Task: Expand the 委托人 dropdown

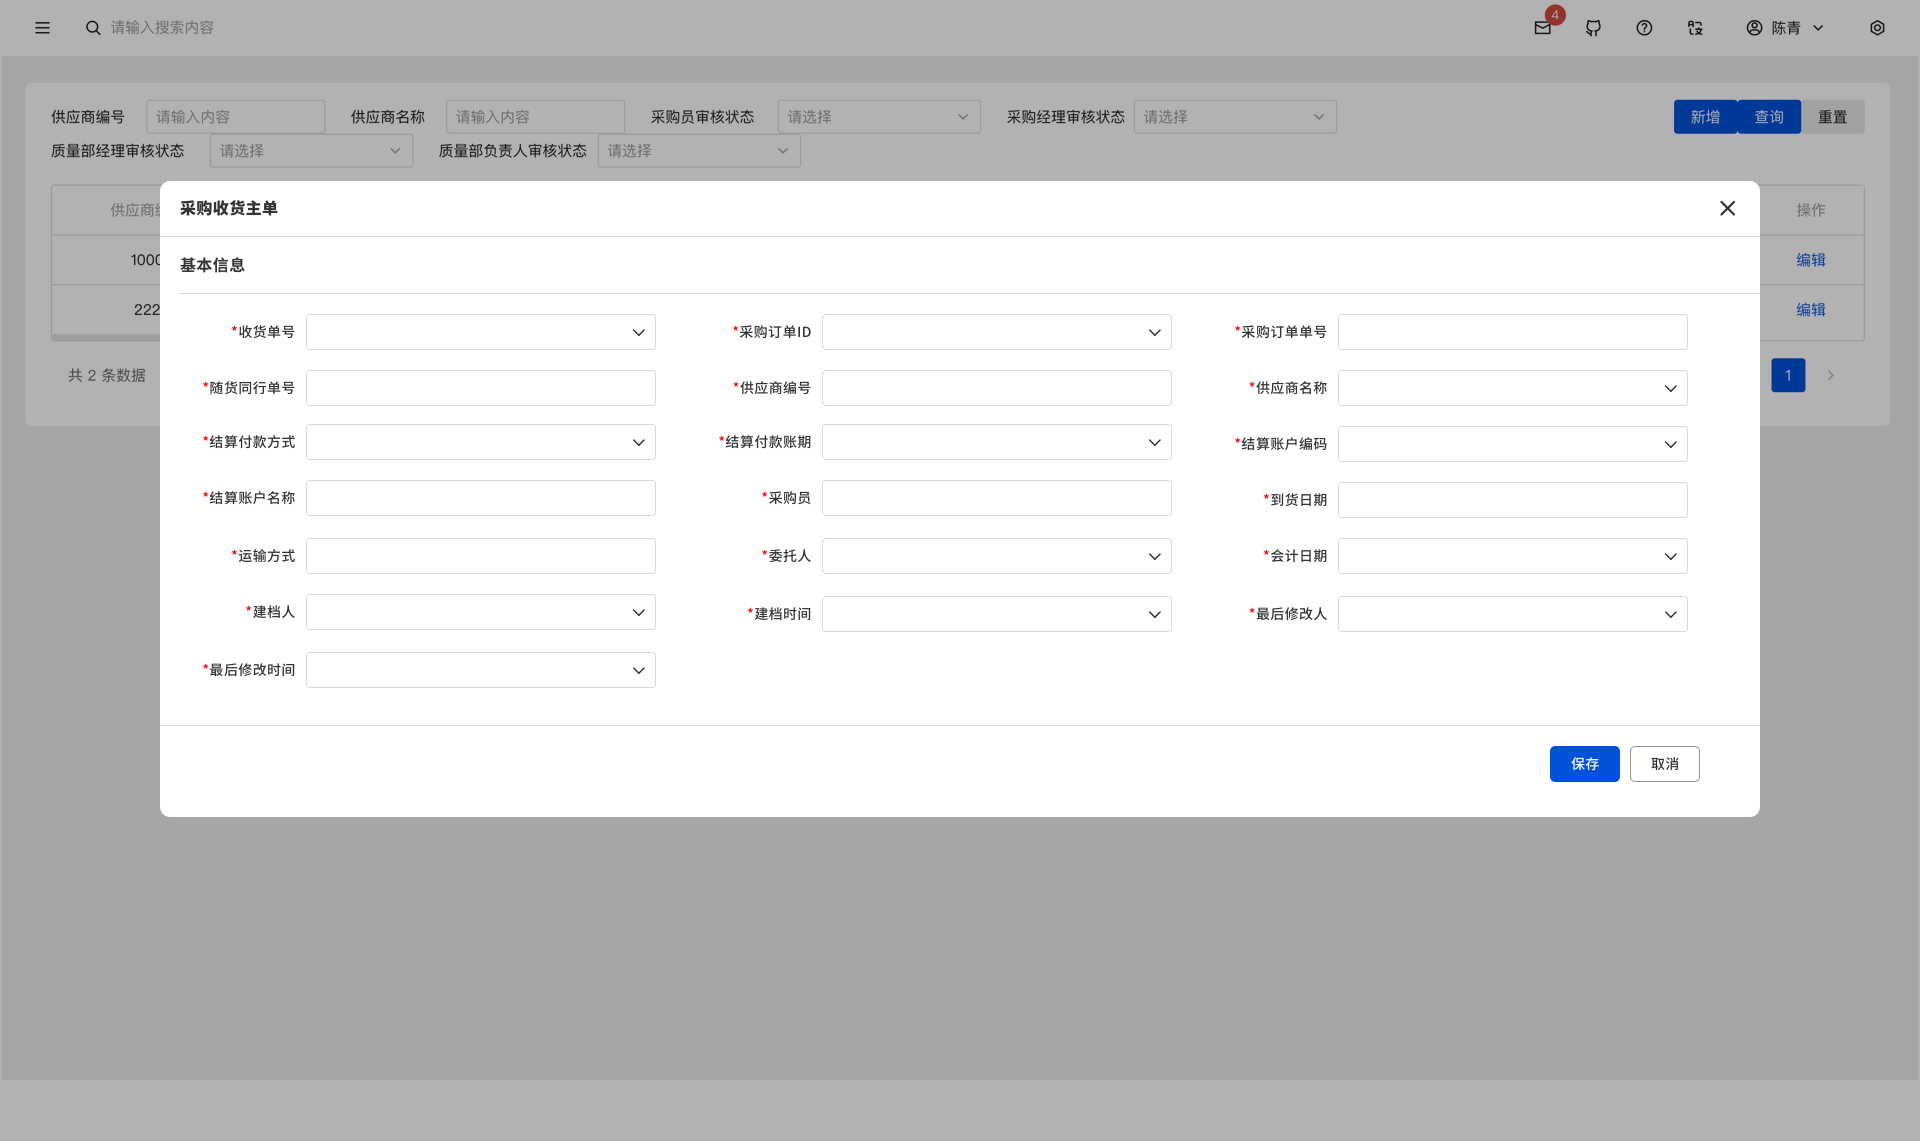Action: 996,556
